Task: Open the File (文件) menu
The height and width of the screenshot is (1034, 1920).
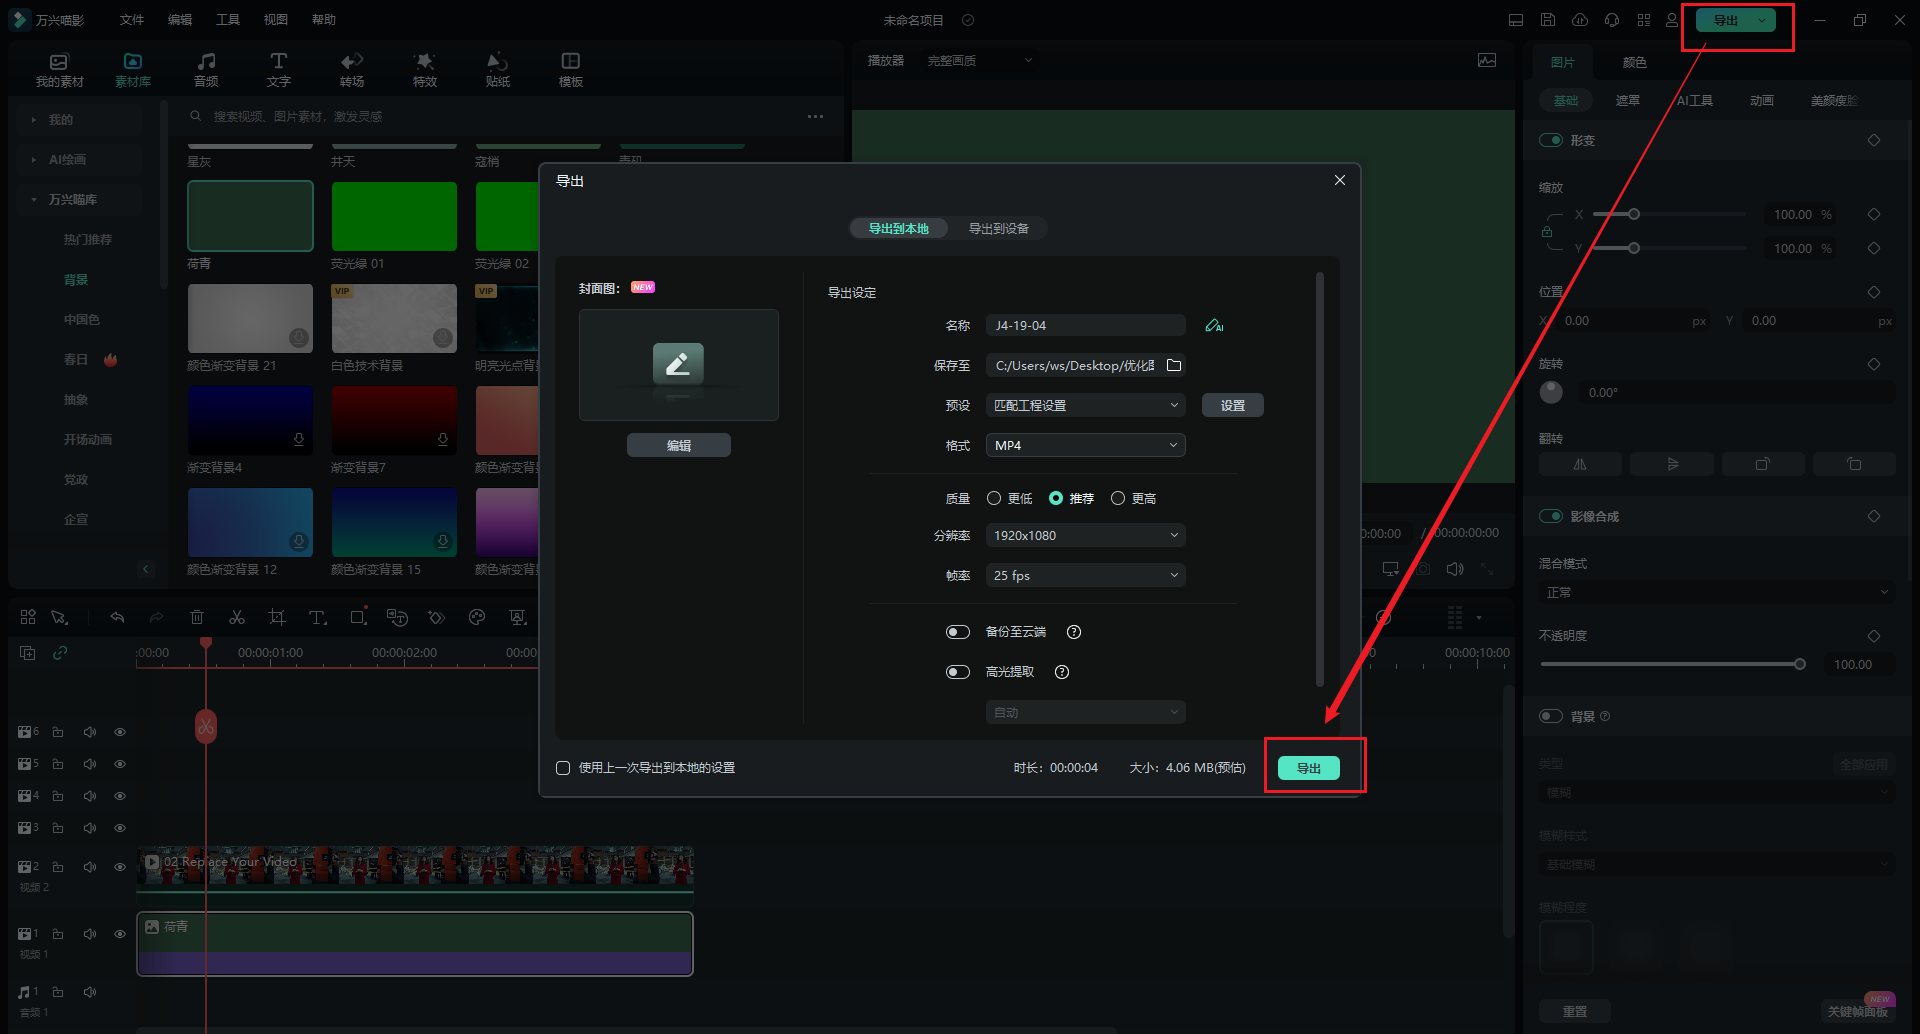Action: click(132, 20)
